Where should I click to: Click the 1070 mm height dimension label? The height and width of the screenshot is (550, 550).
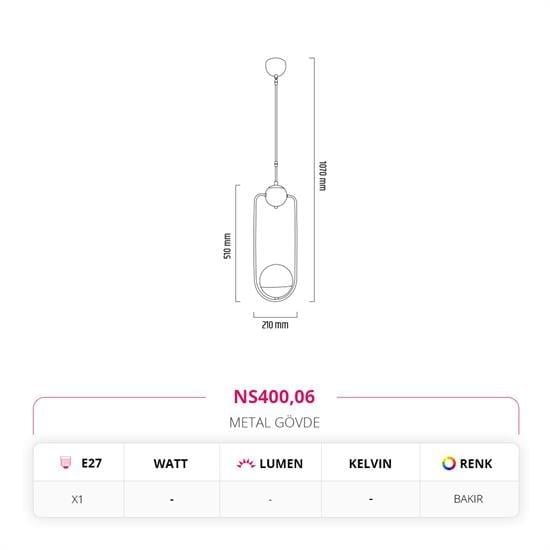(322, 176)
